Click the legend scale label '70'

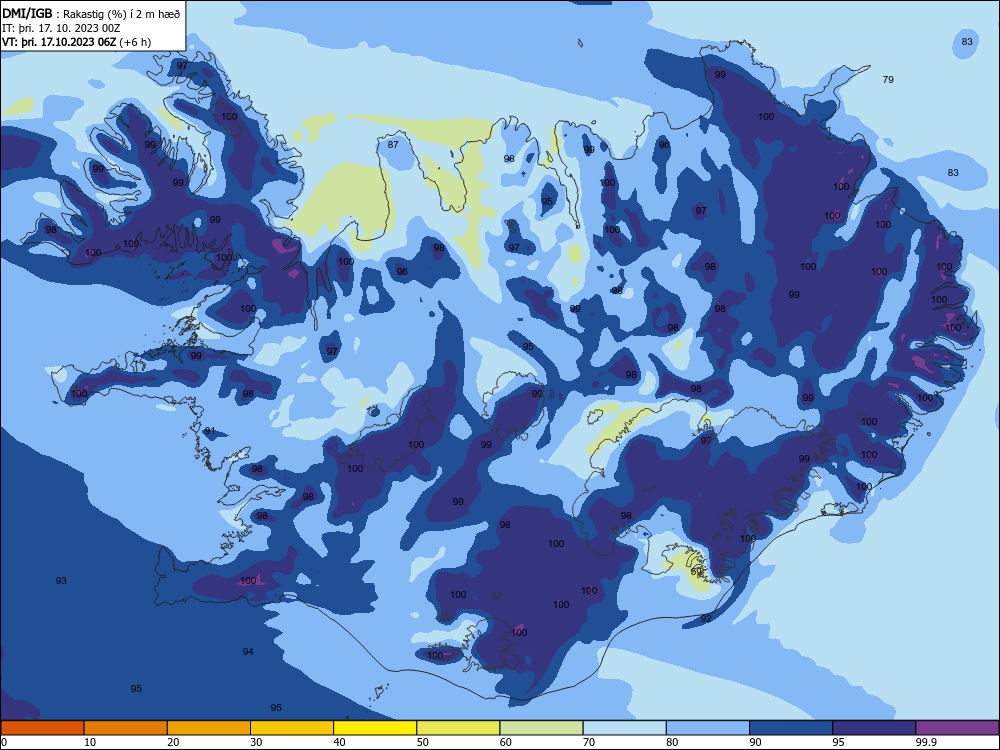point(589,742)
